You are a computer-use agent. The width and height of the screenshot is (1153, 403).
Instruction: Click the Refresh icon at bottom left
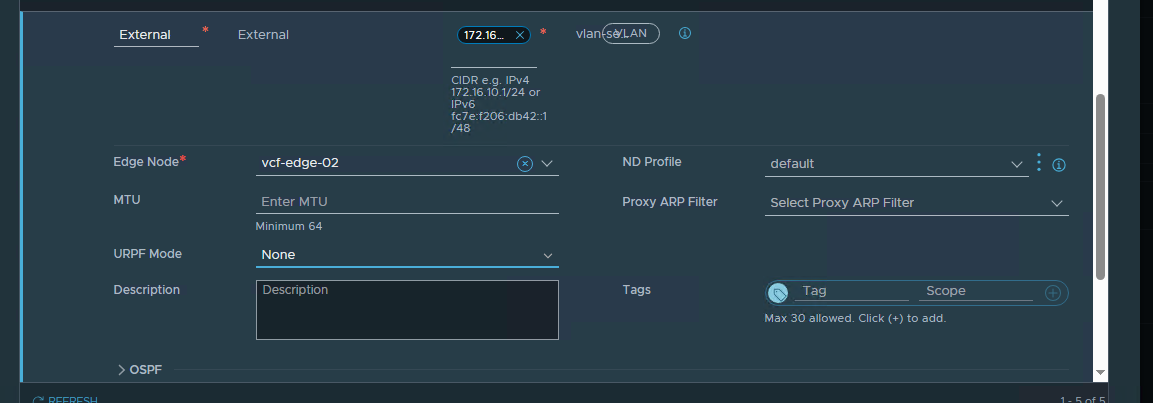coord(38,400)
